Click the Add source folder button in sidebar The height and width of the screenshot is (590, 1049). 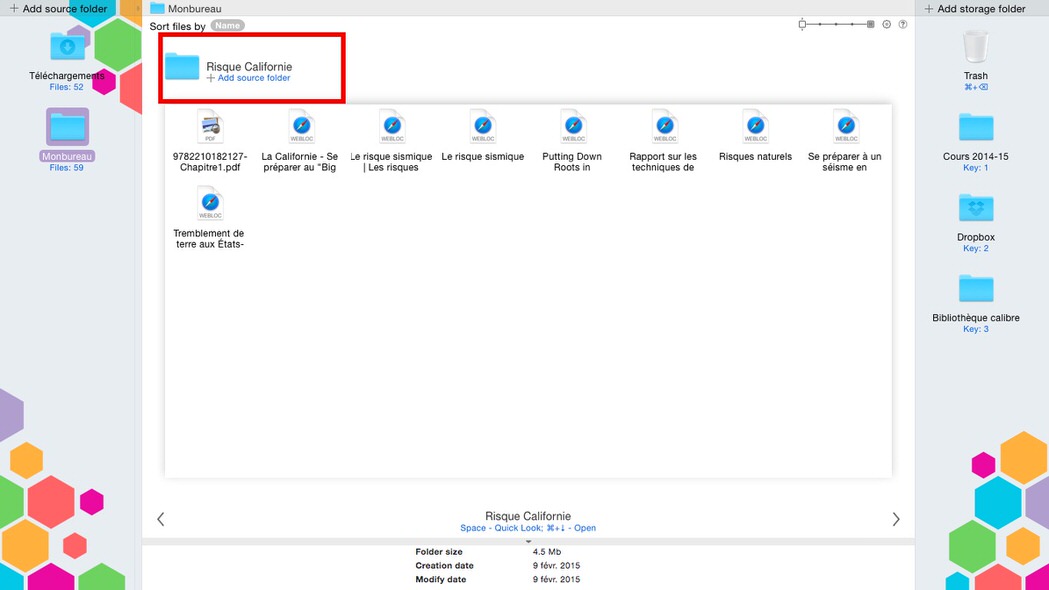(x=58, y=9)
